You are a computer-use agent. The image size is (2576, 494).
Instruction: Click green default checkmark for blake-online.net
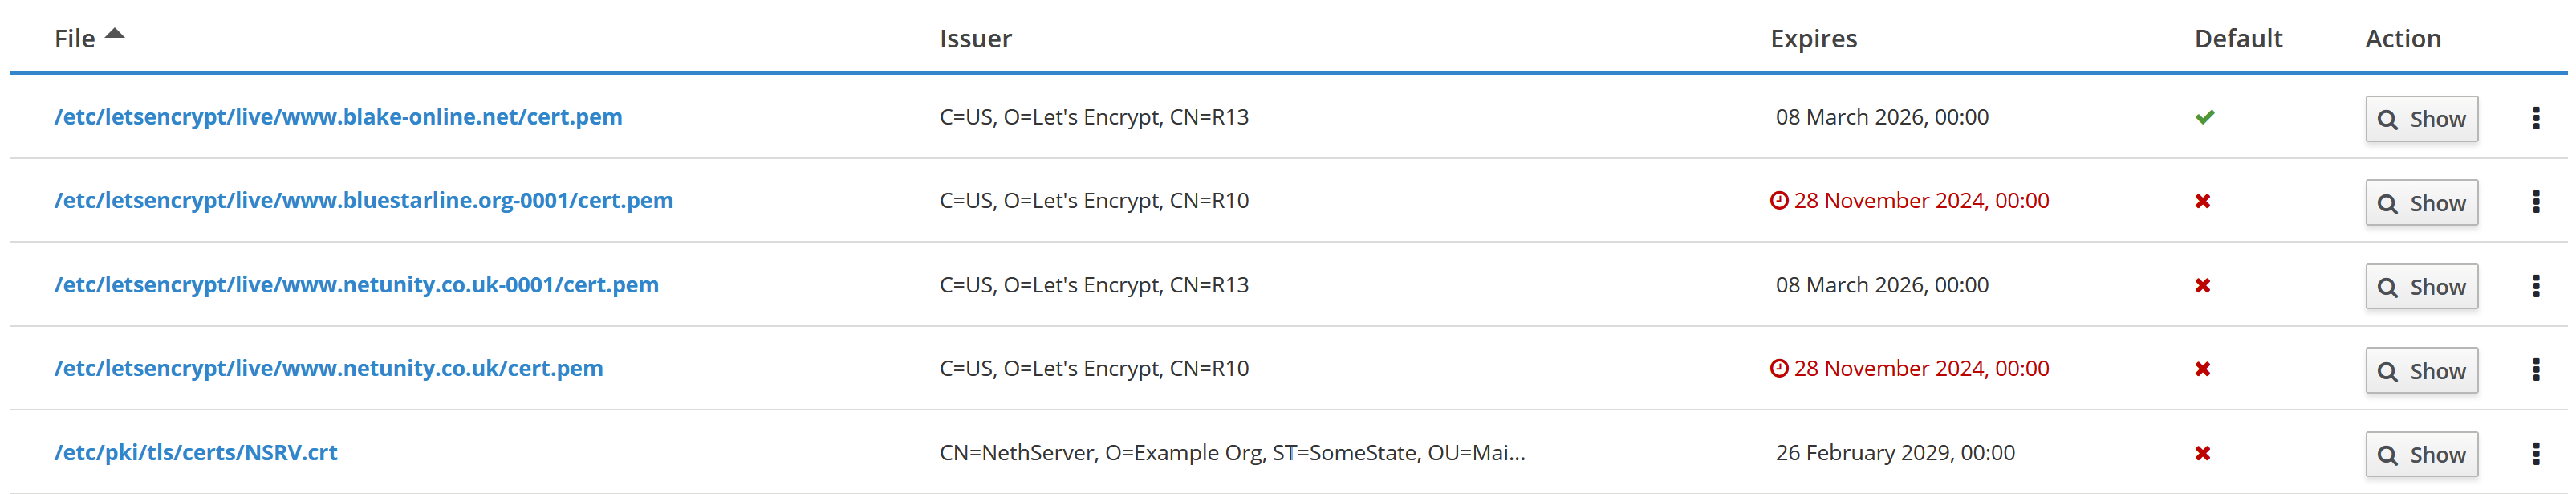pyautogui.click(x=2204, y=117)
